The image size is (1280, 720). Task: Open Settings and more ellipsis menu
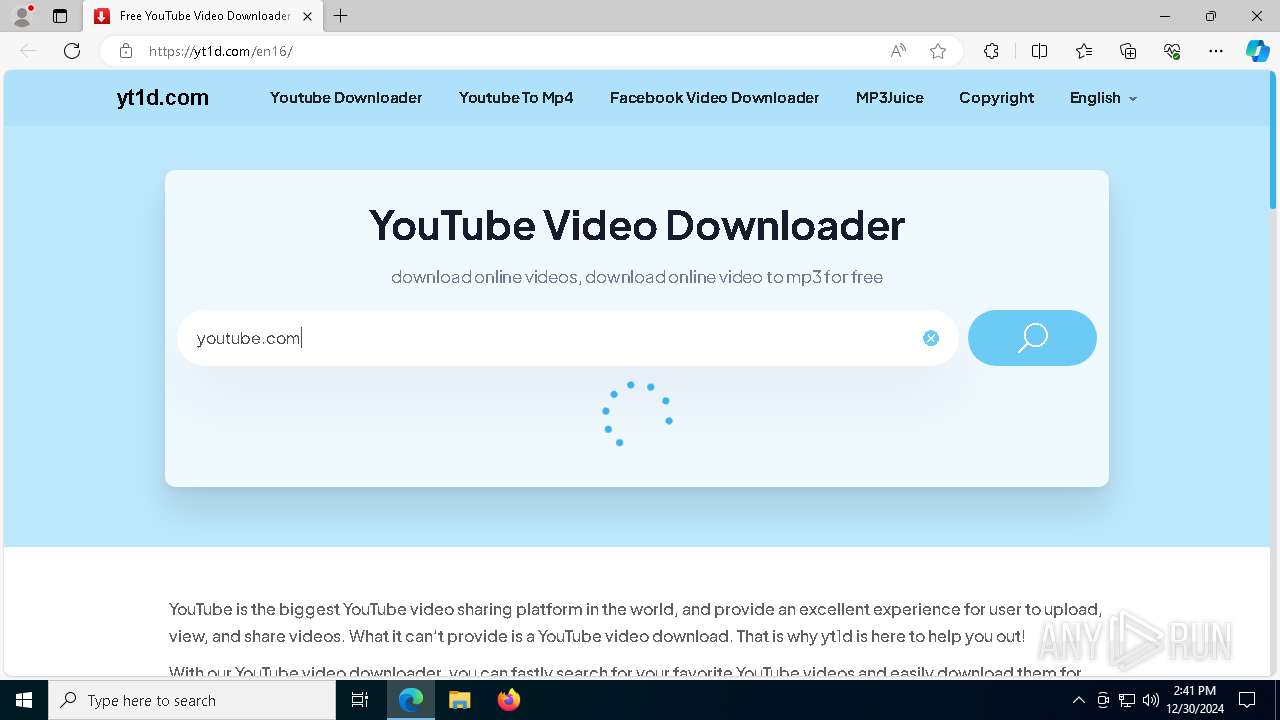tap(1216, 51)
